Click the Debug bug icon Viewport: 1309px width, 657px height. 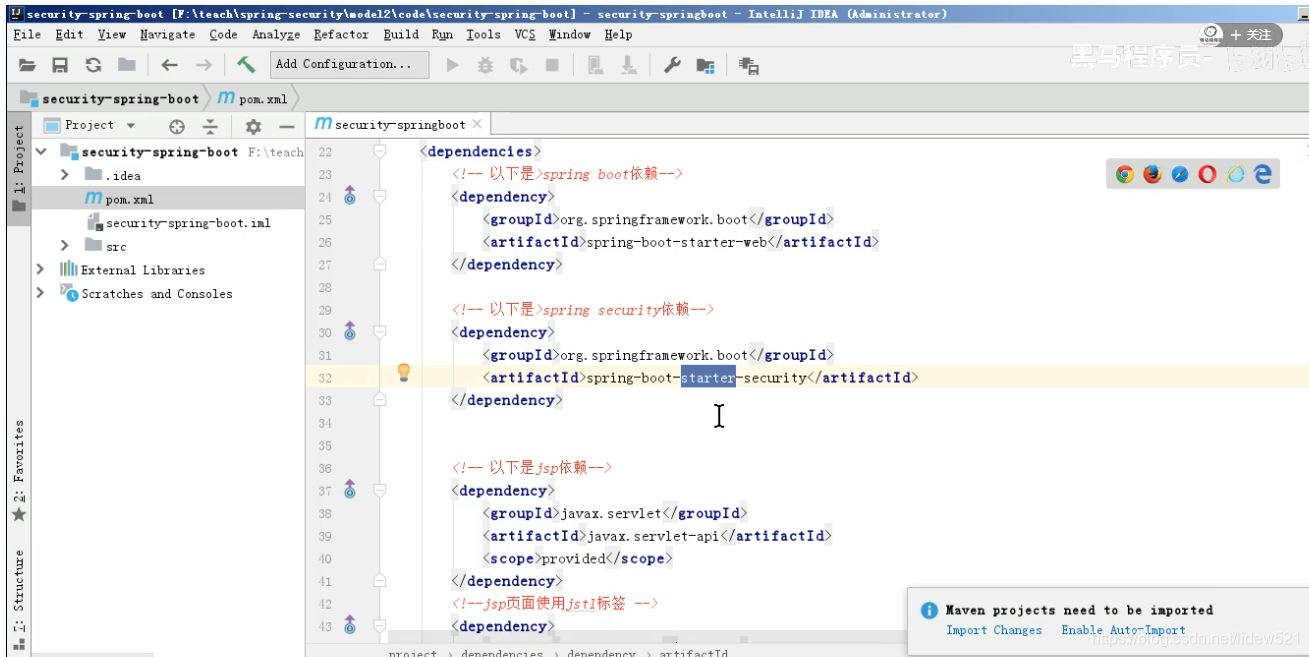[x=485, y=65]
